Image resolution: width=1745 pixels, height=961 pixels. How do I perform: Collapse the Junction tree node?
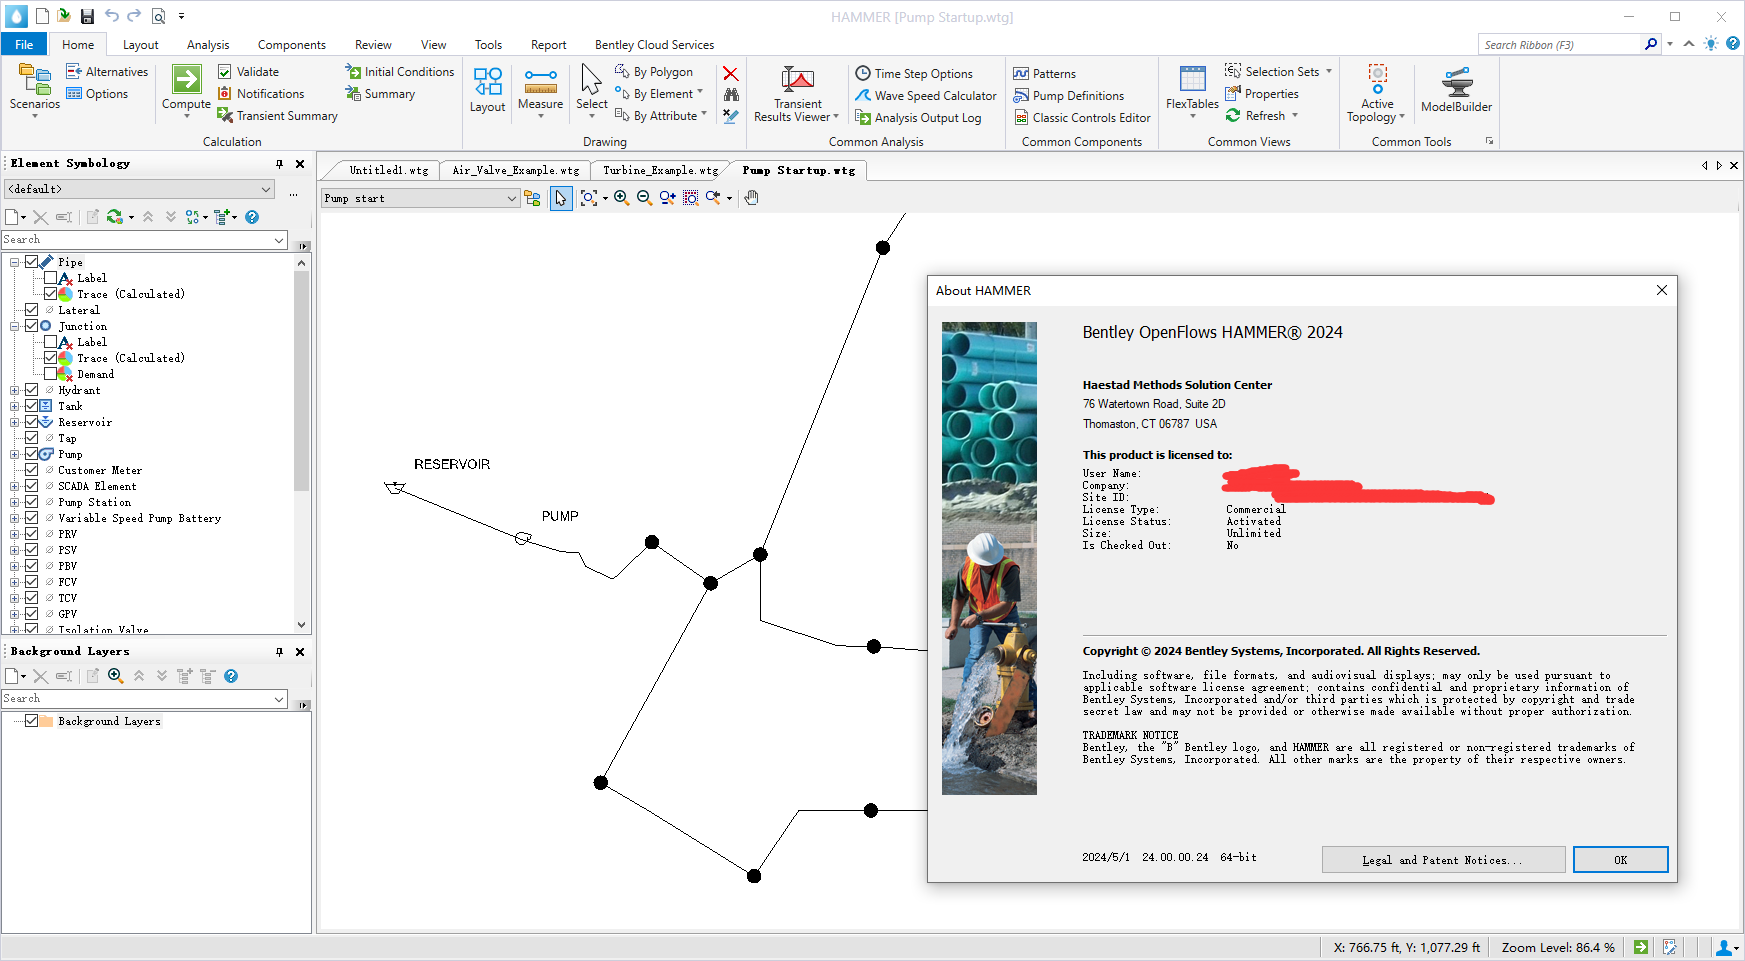coord(14,326)
